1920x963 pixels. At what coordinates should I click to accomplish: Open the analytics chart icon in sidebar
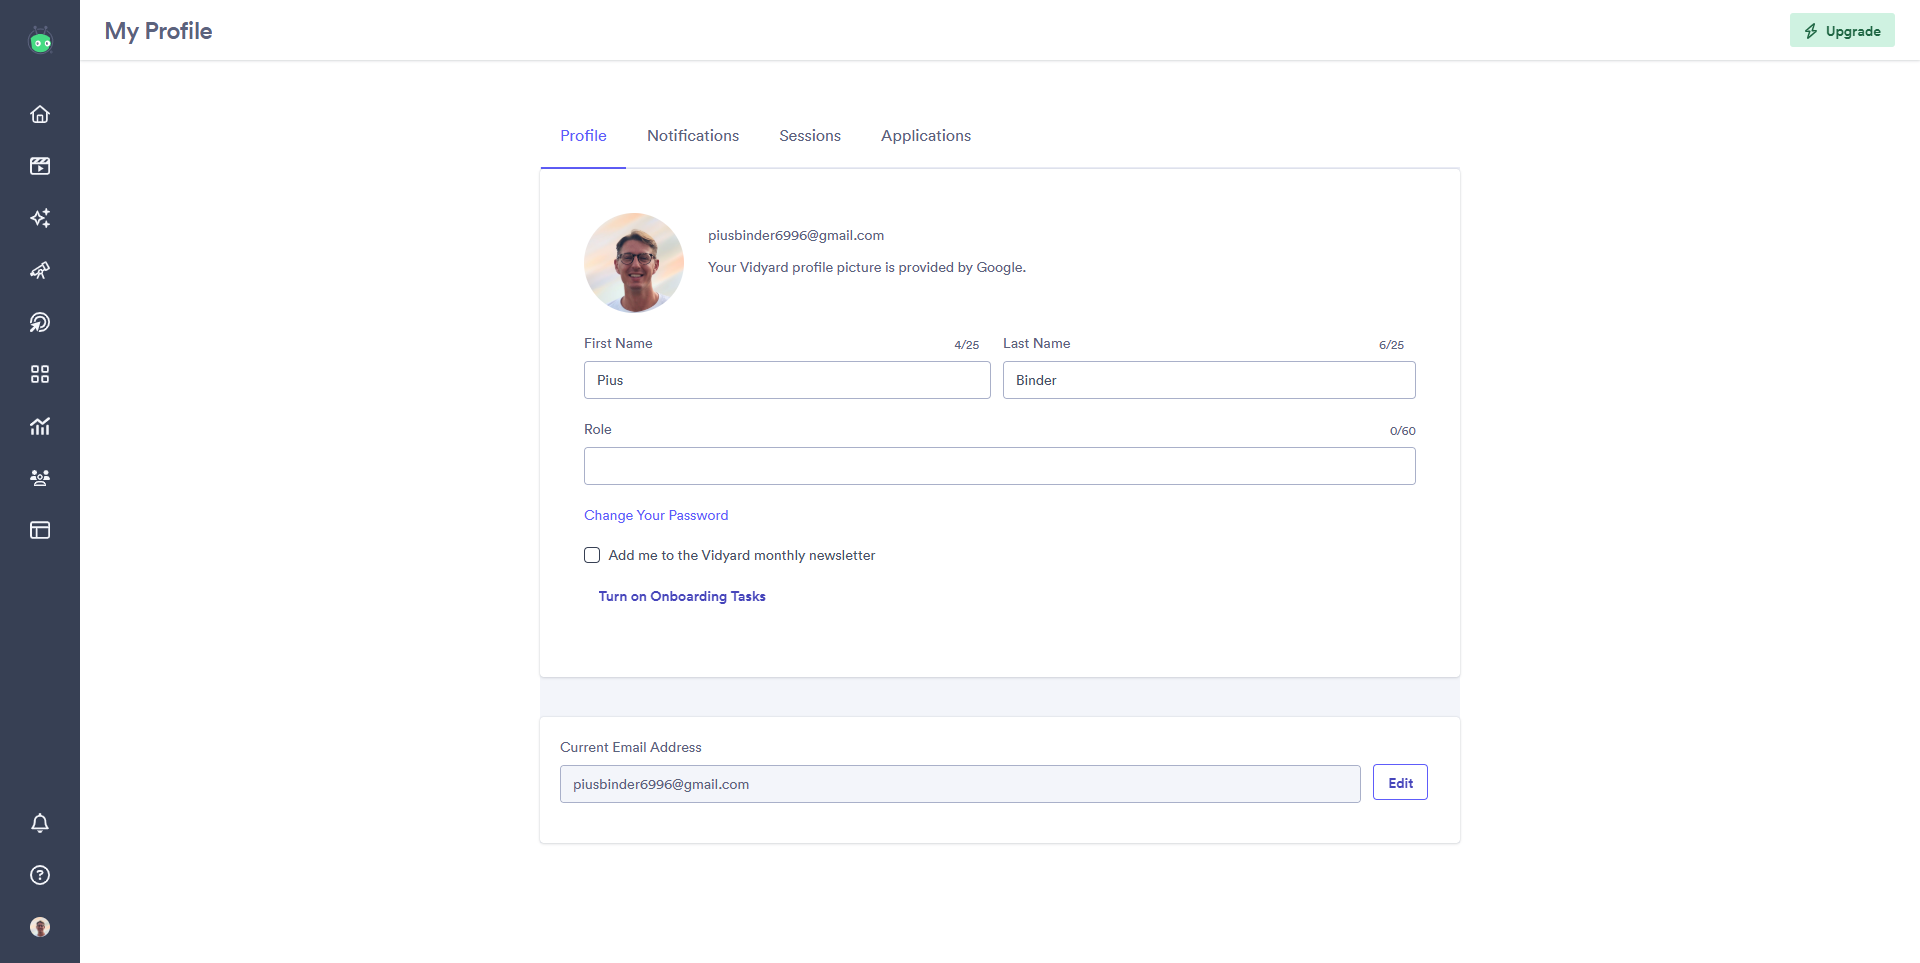click(40, 426)
